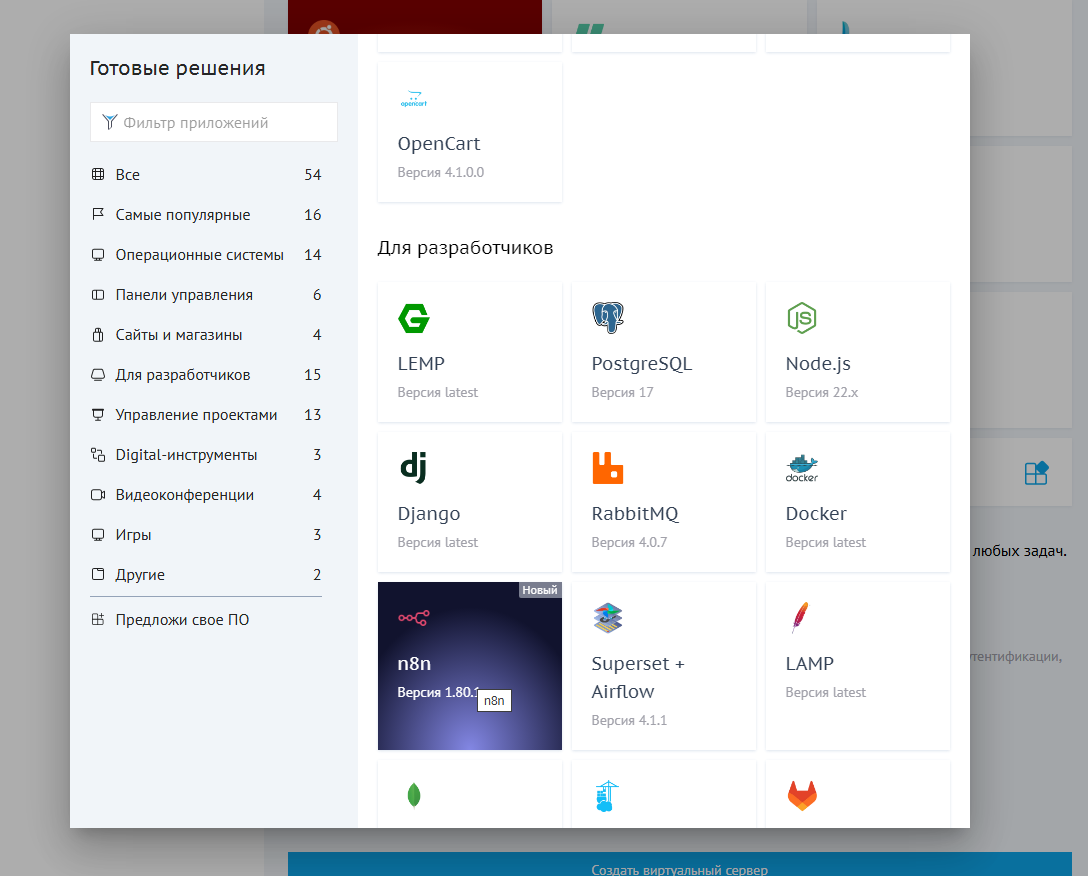Viewport: 1088px width, 876px height.
Task: Click Создать виртуальный сервер button behind dialog
Action: tap(680, 865)
